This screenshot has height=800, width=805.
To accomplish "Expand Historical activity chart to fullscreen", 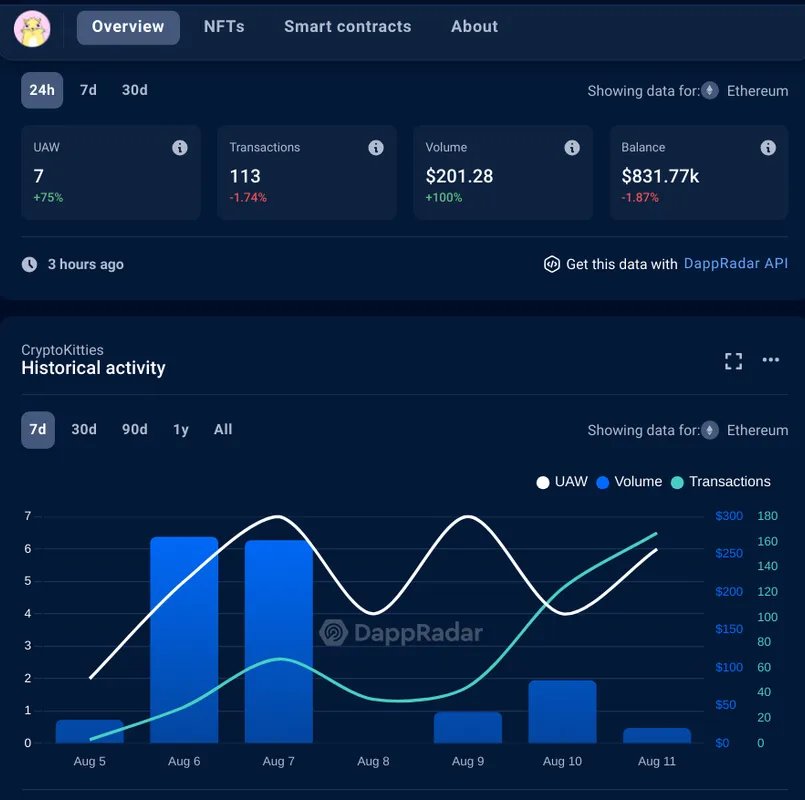I will pyautogui.click(x=733, y=361).
